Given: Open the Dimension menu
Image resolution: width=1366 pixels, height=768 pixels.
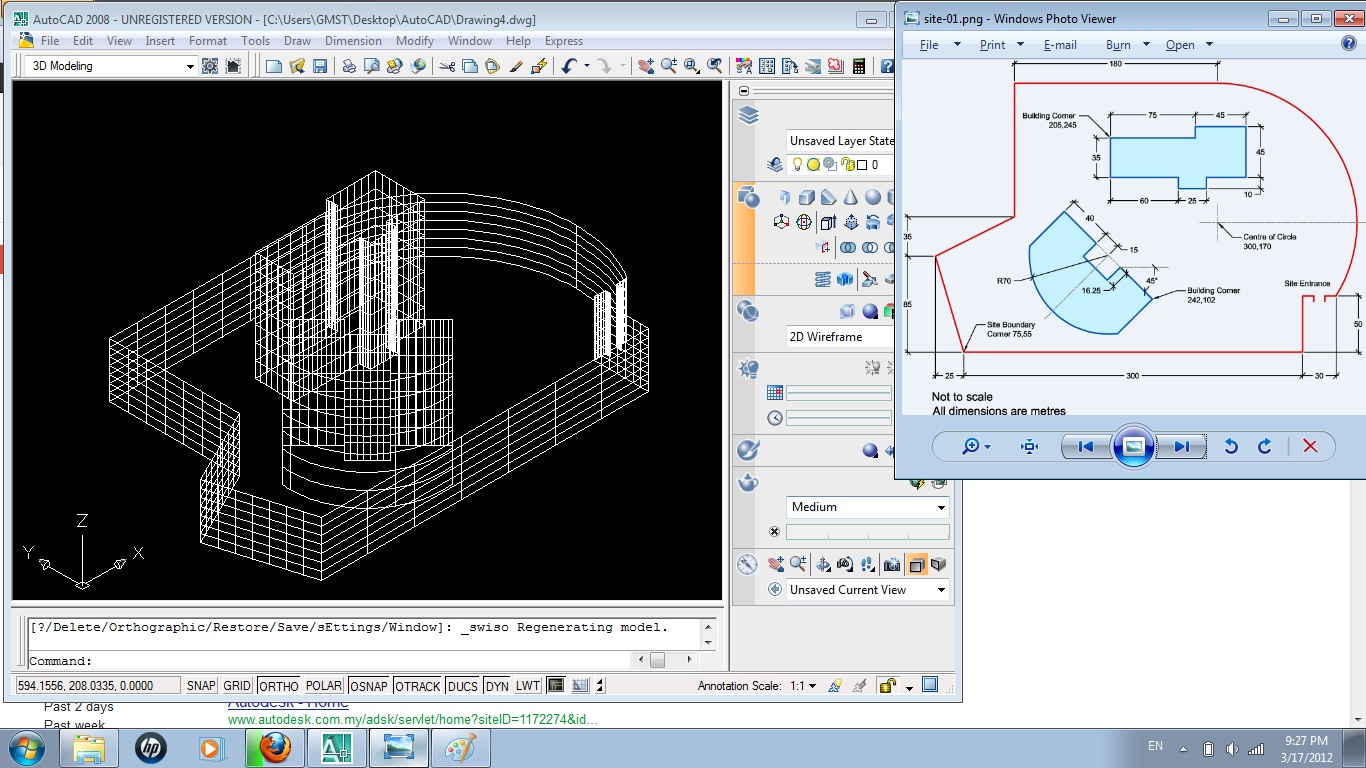Looking at the screenshot, I should coord(353,41).
